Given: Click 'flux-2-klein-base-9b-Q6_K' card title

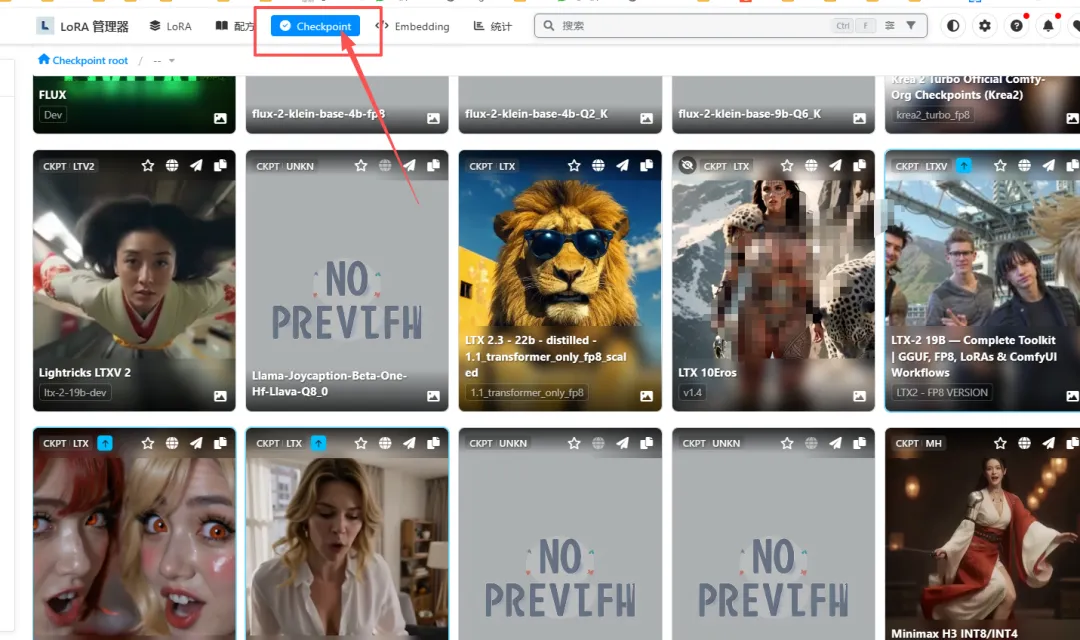Looking at the screenshot, I should pyautogui.click(x=749, y=114).
